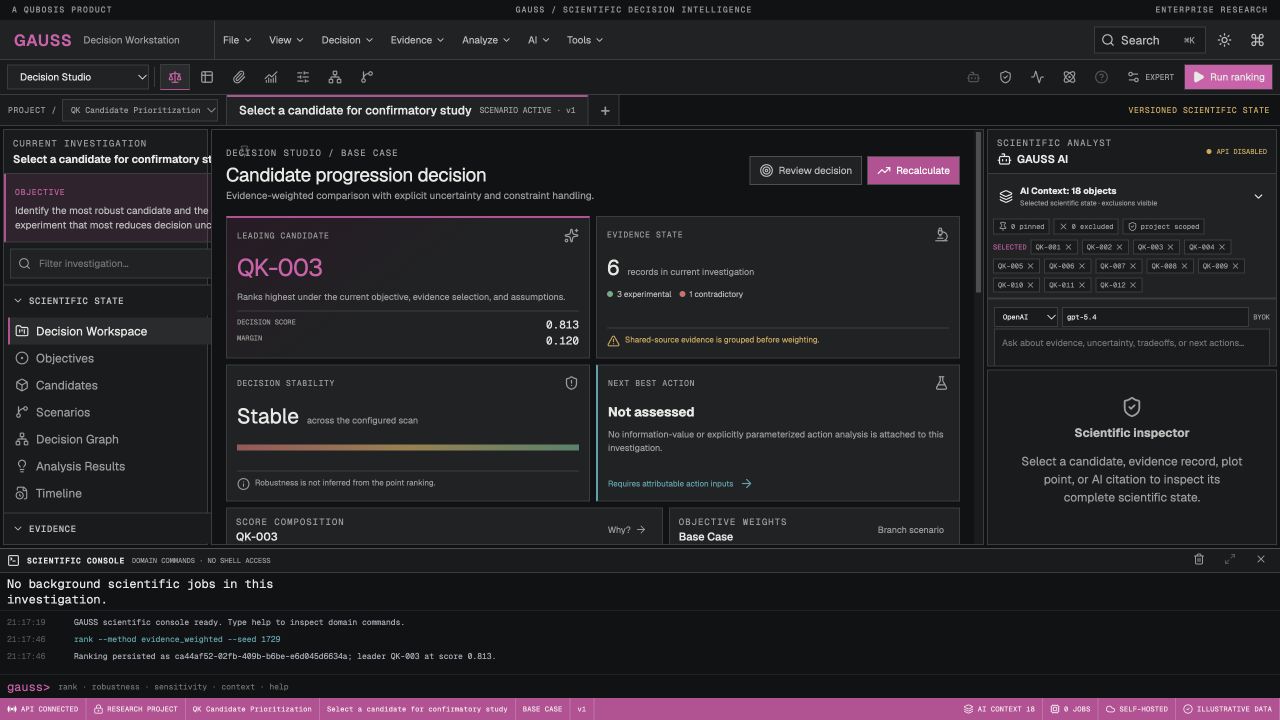Click the Search box in the header
This screenshot has width=1280, height=720.
point(1150,40)
